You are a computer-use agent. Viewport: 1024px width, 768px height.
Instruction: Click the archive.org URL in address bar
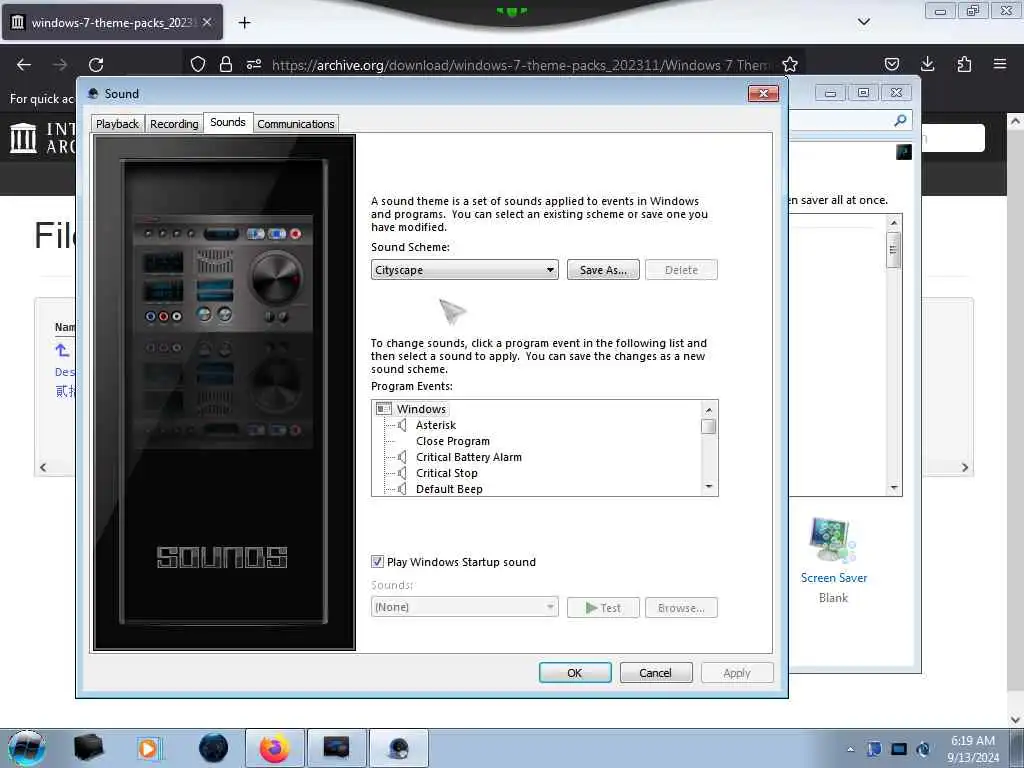520,65
